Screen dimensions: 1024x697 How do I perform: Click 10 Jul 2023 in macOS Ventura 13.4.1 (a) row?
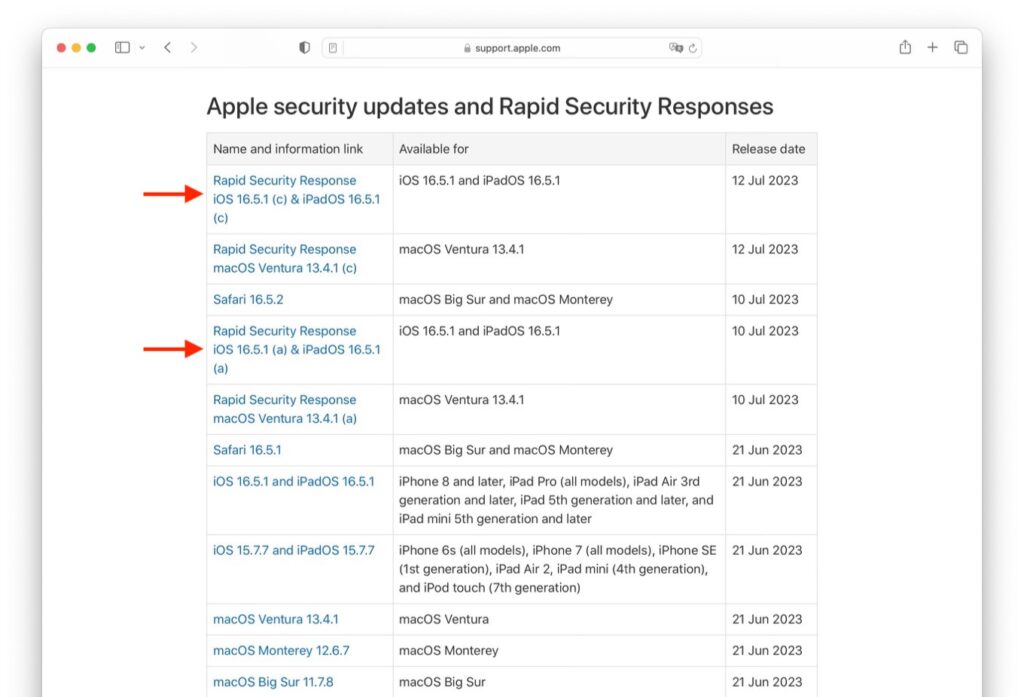pyautogui.click(x=765, y=399)
